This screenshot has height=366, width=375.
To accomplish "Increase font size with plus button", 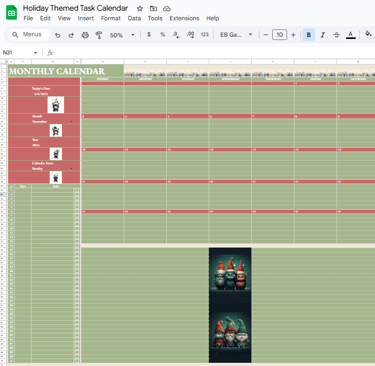I will point(293,35).
